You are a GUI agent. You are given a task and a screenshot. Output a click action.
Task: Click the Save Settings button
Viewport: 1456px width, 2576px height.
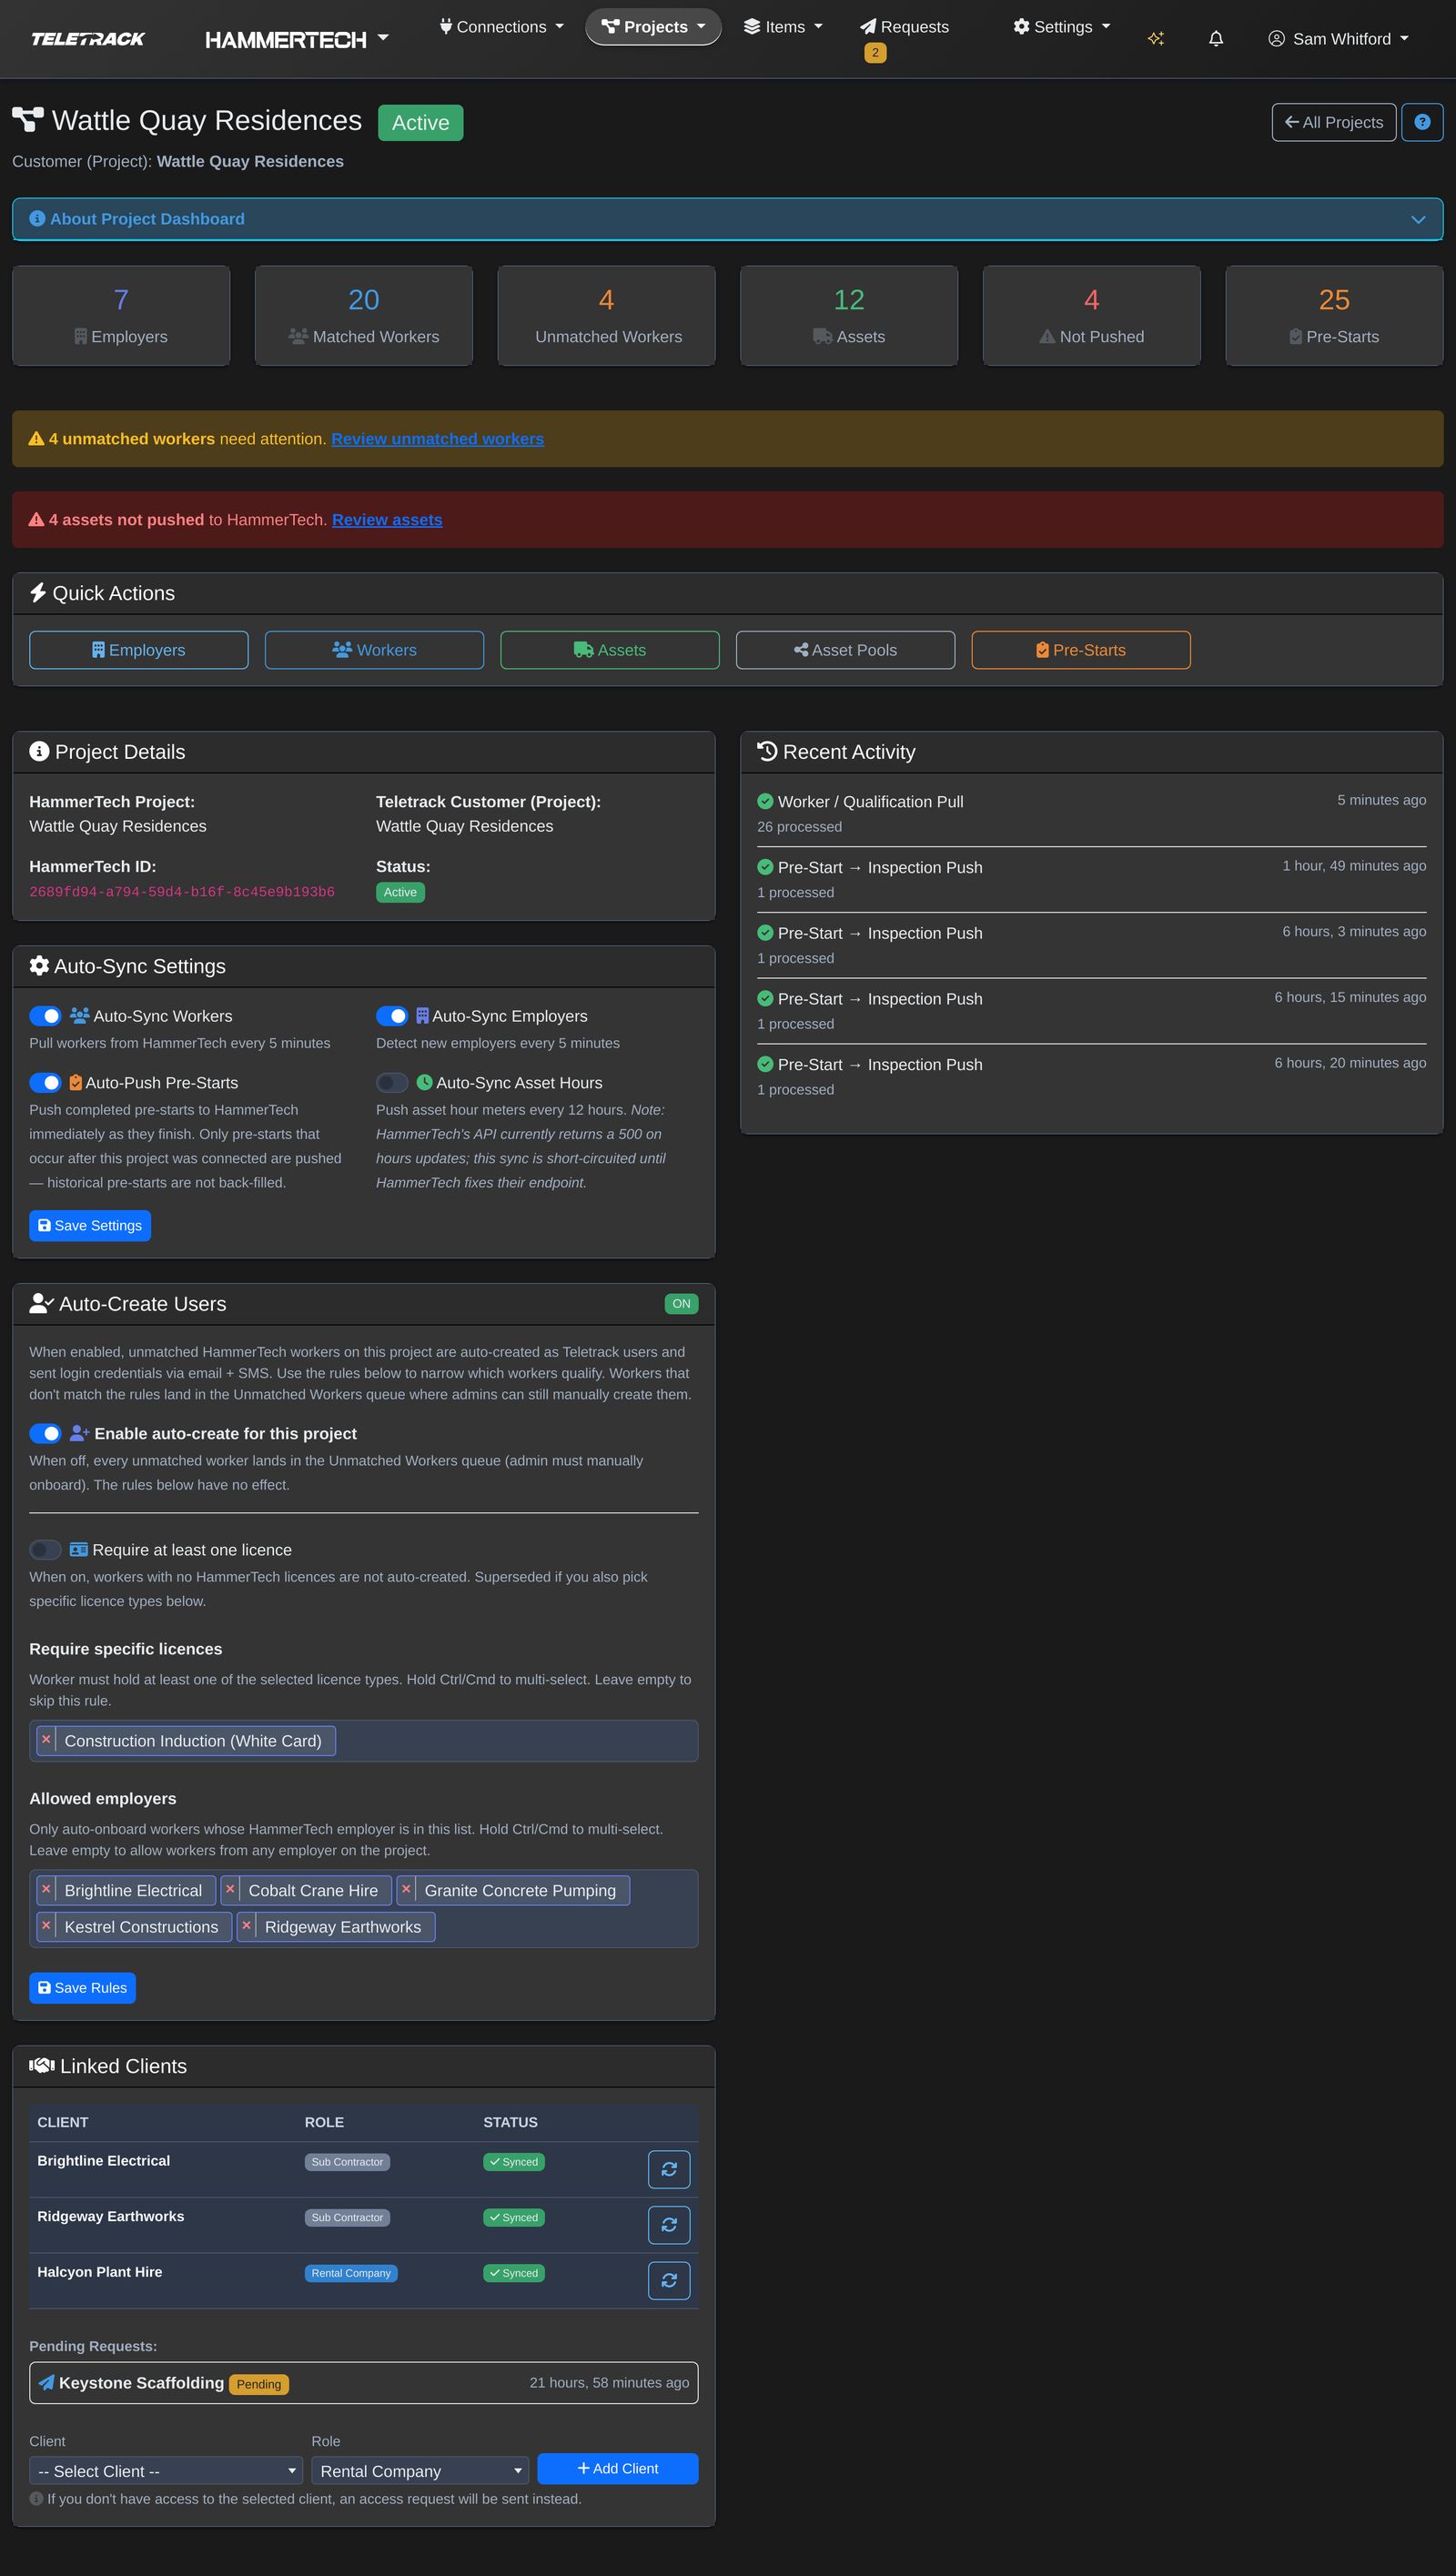[x=90, y=1226]
